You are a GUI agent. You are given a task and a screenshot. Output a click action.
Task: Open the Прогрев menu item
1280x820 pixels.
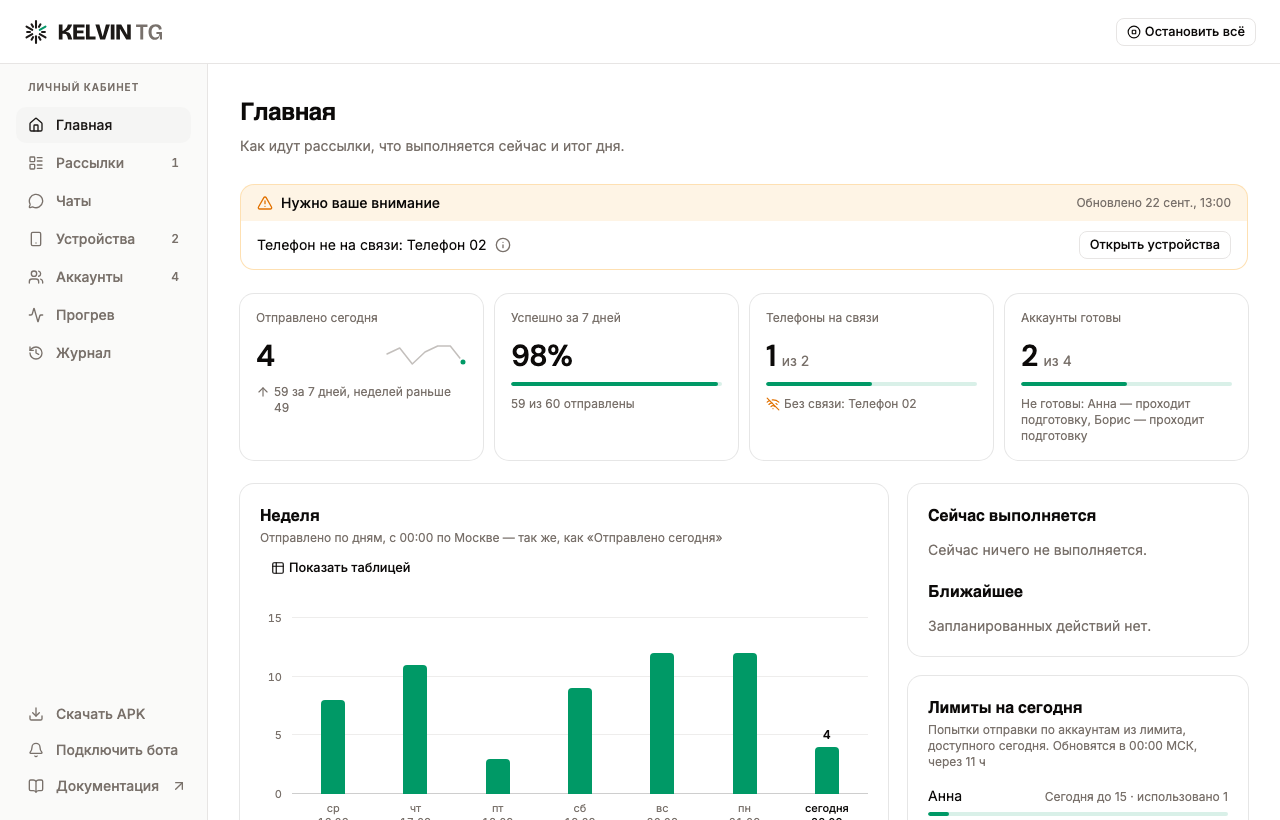[x=103, y=315]
